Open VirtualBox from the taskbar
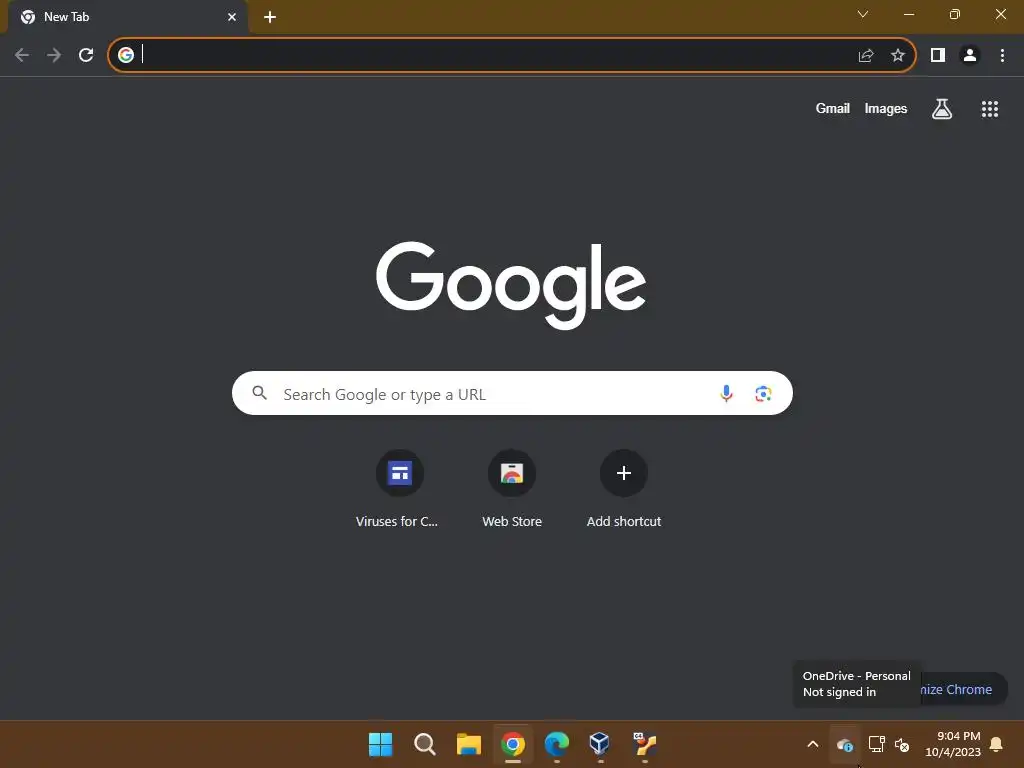1024x768 pixels. [600, 744]
